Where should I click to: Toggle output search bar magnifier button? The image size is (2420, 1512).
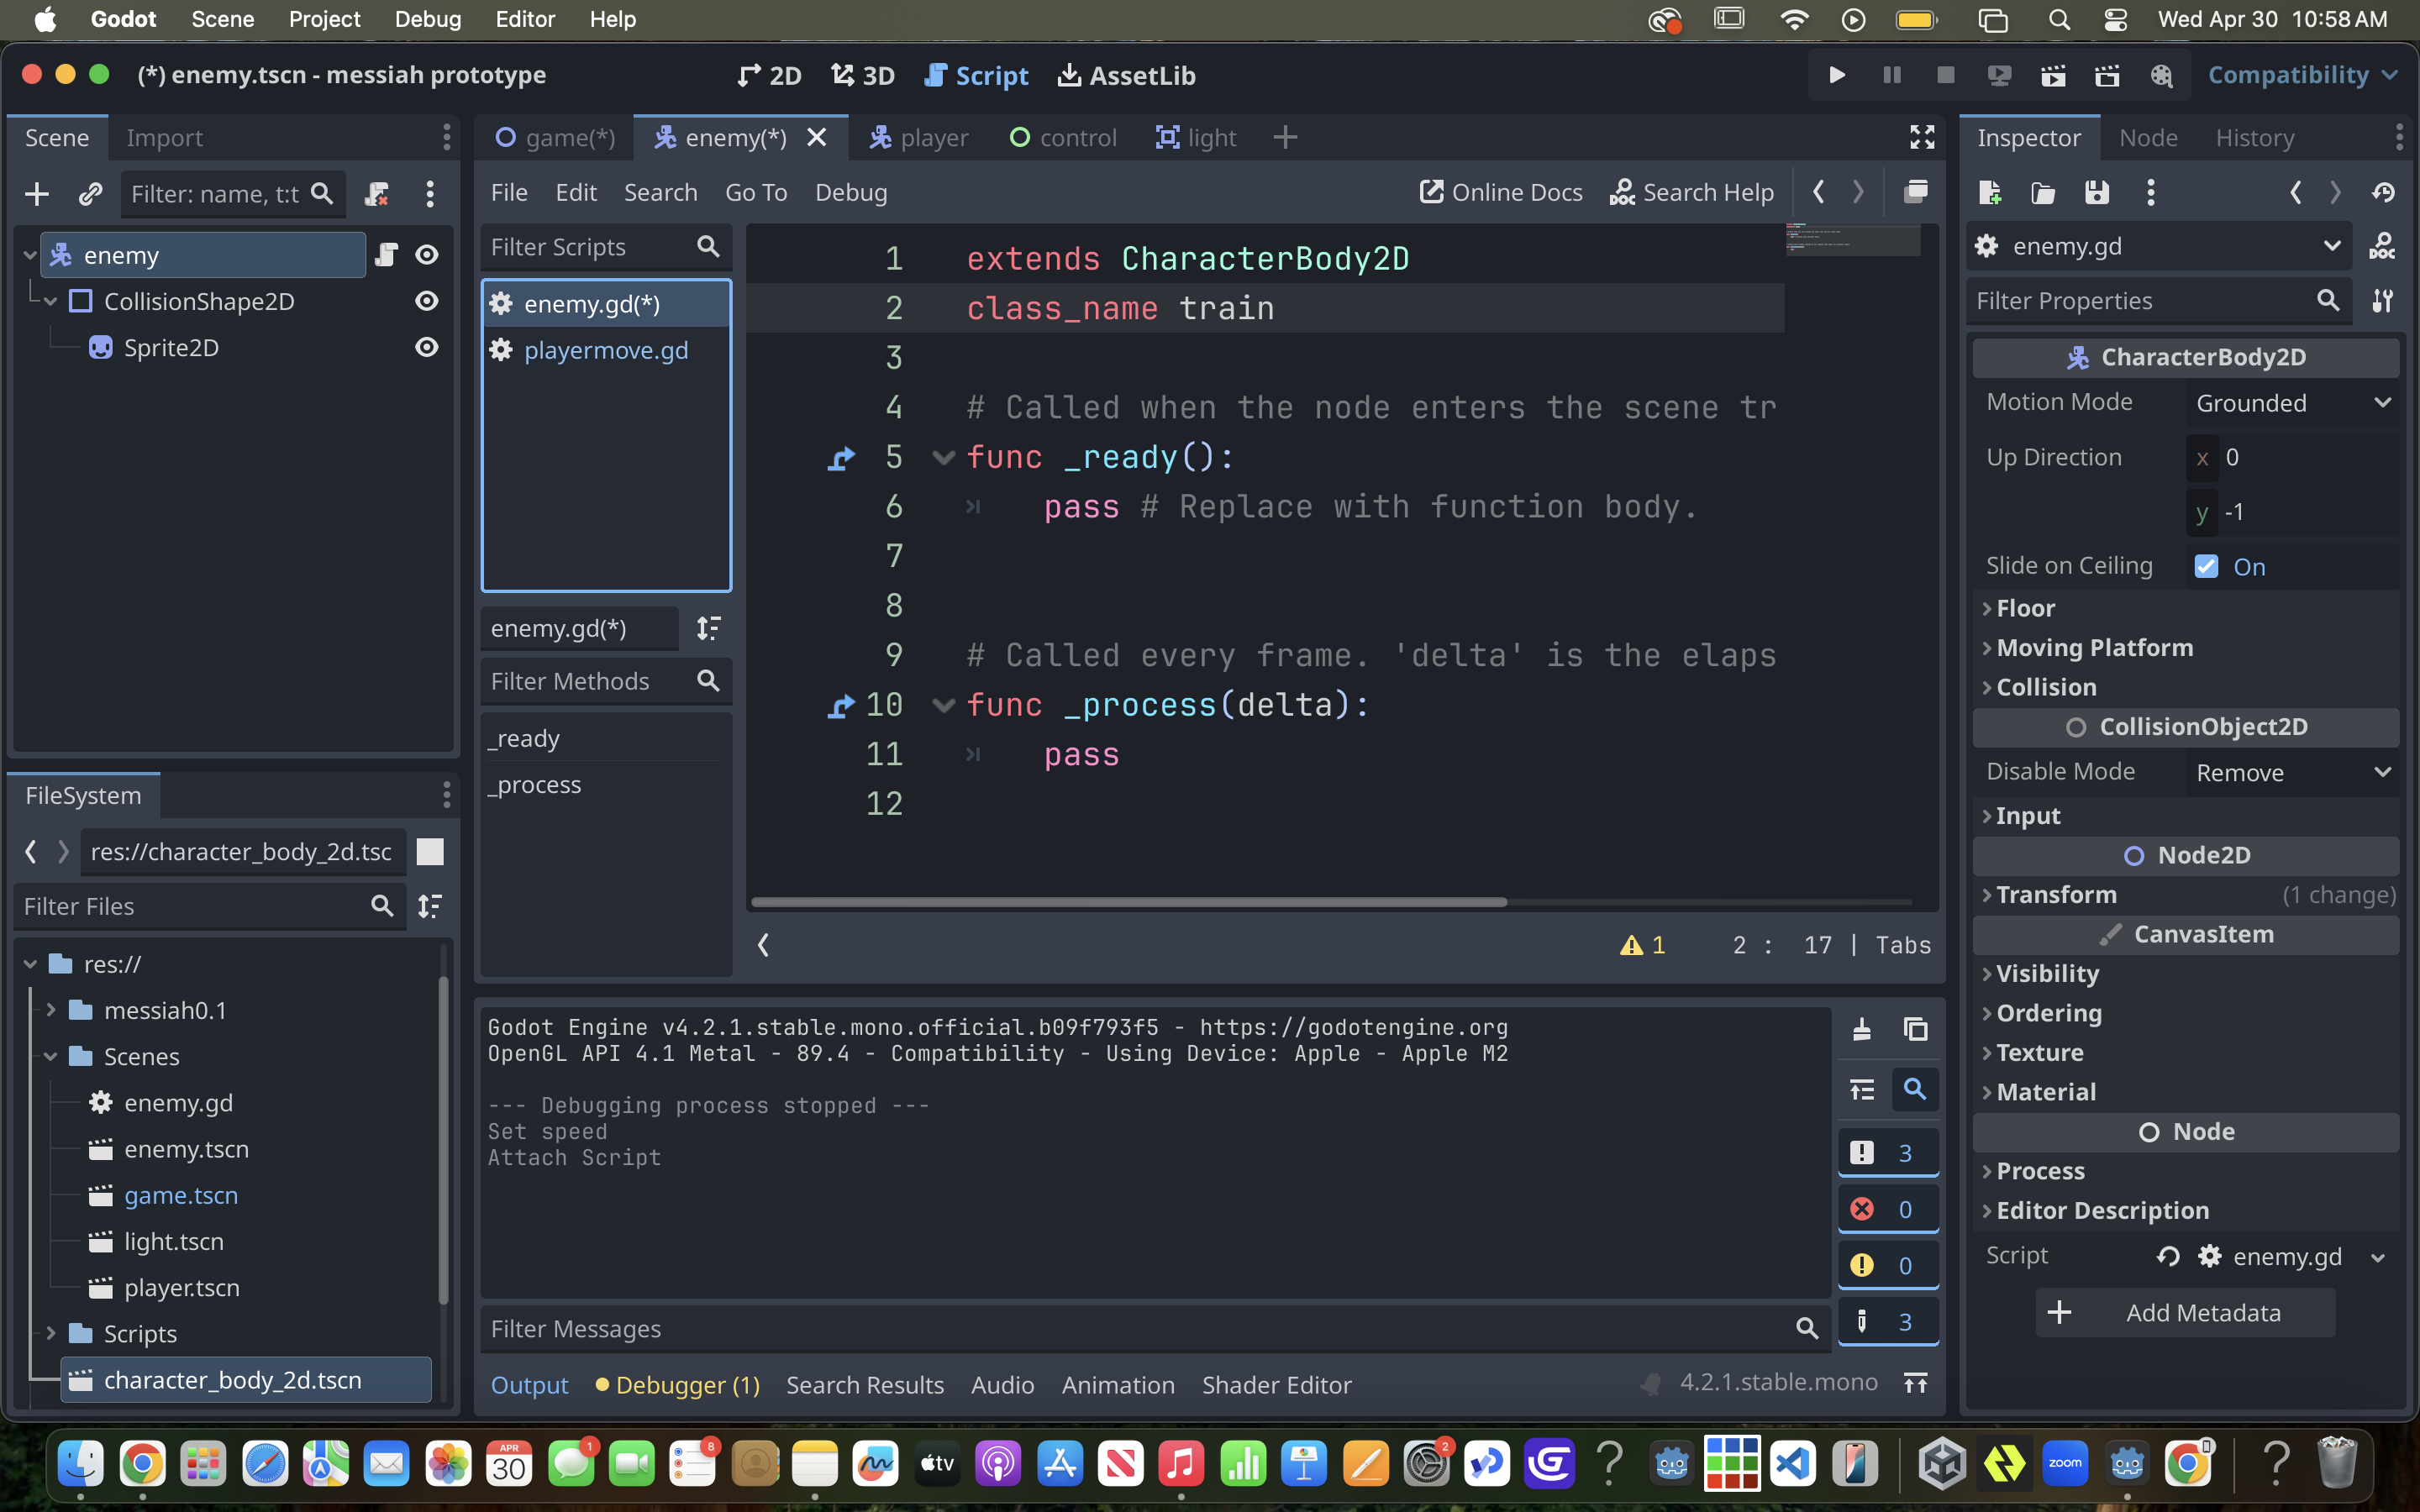pyautogui.click(x=1915, y=1089)
